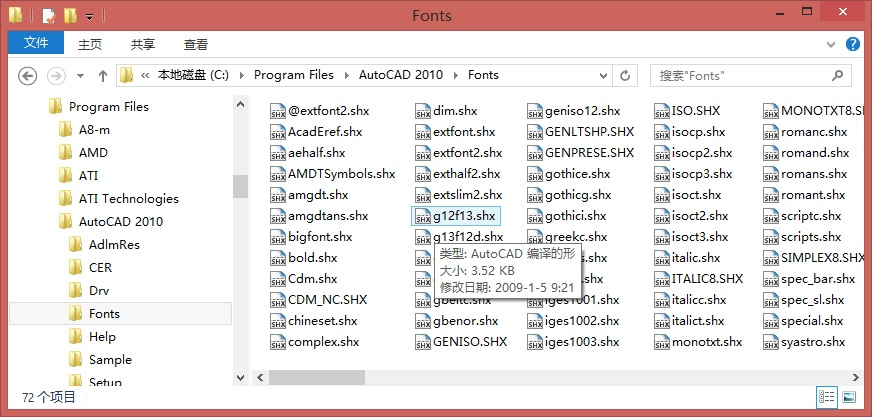Viewport: 872px width, 417px height.
Task: Click horizontal scrollbar left arrow
Action: point(260,378)
